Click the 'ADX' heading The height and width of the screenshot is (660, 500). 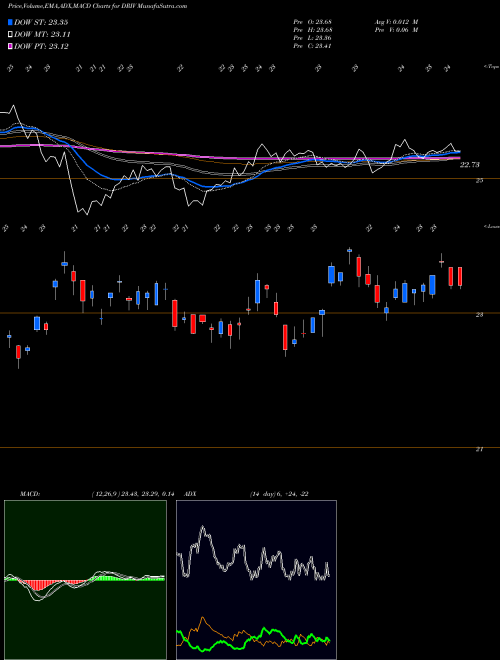tap(190, 494)
